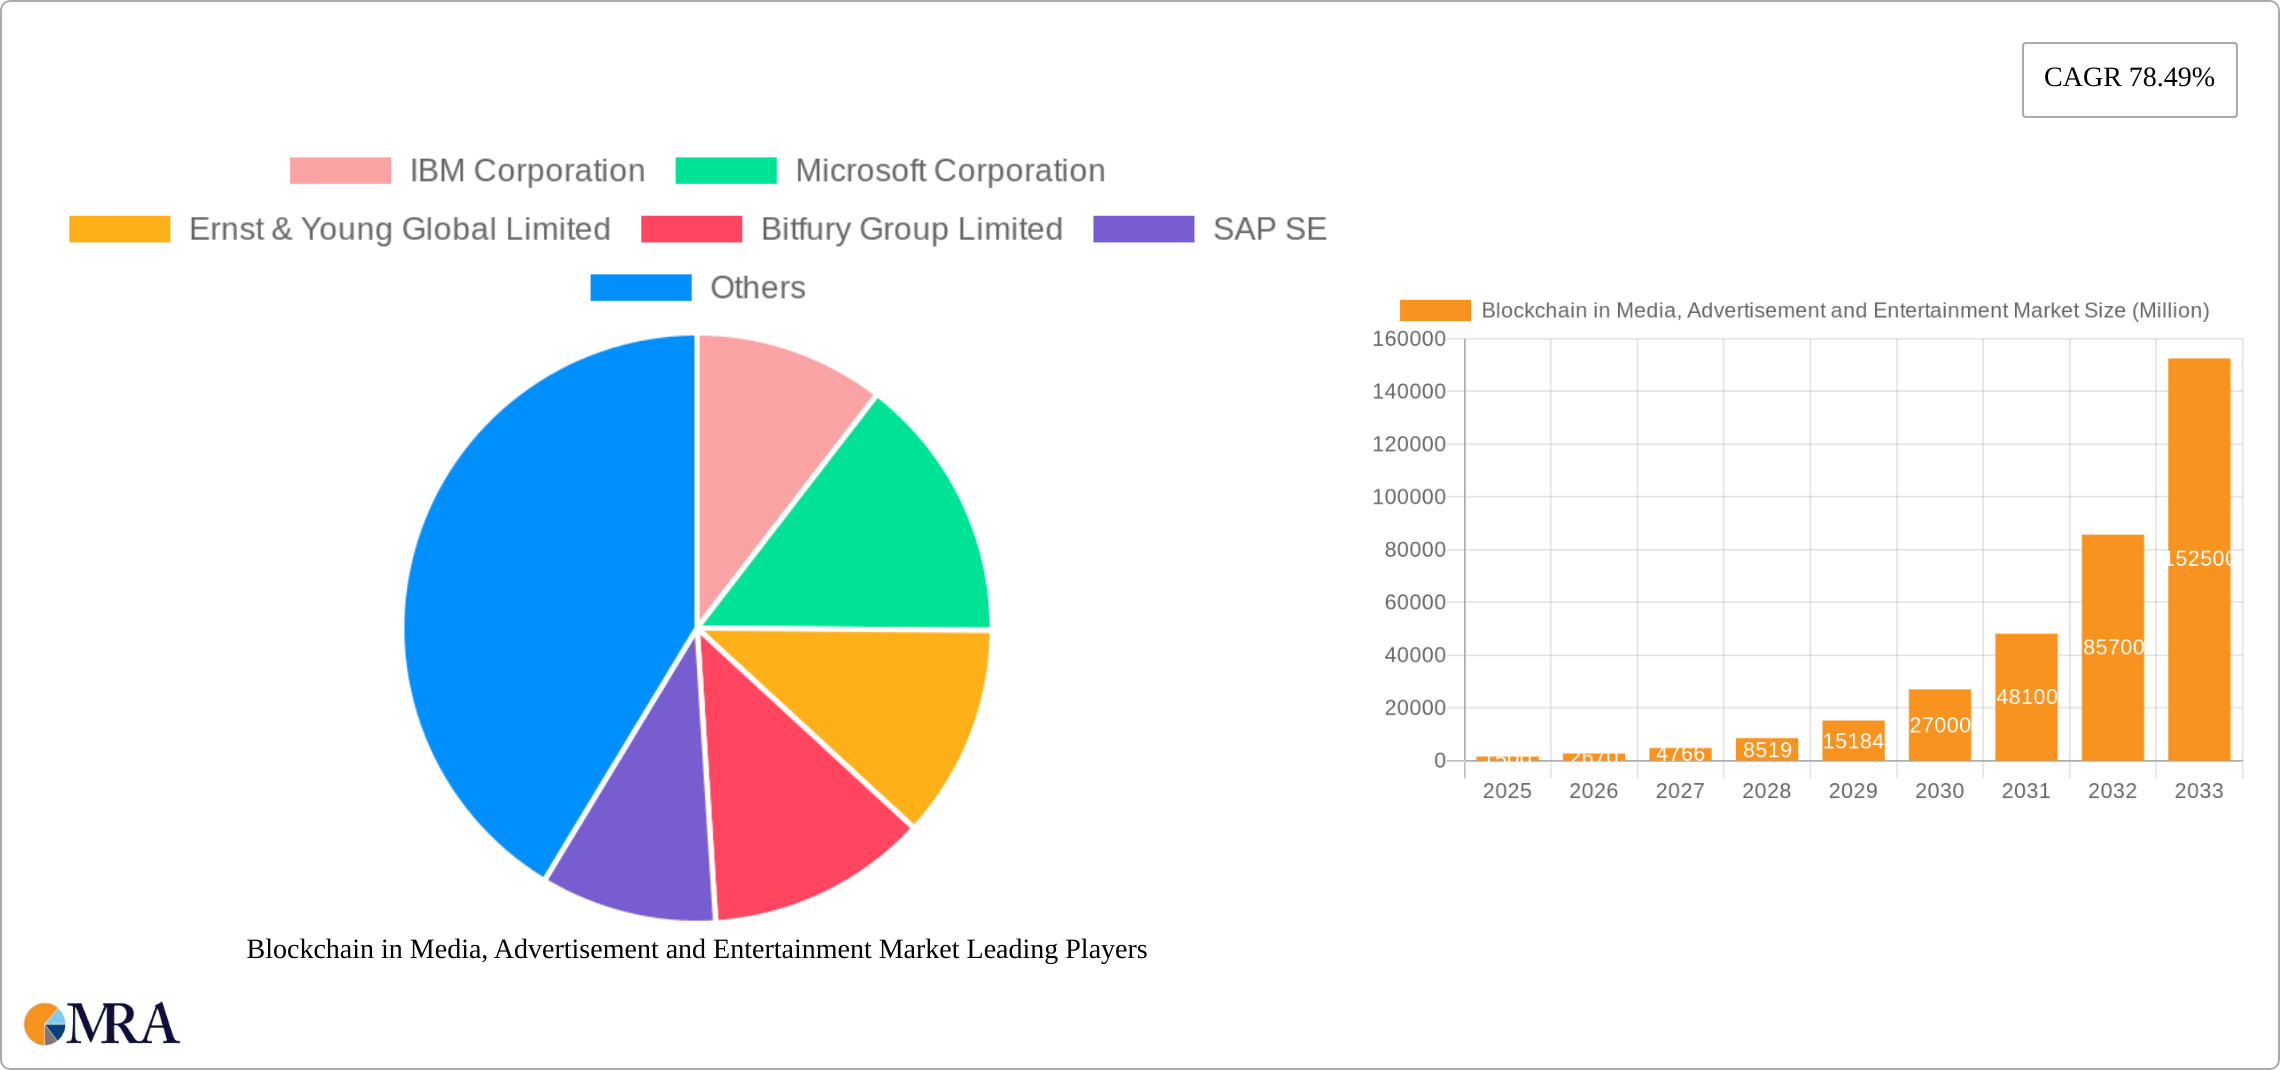Click the 140000 y-axis value
The width and height of the screenshot is (2280, 1070).
(1409, 392)
